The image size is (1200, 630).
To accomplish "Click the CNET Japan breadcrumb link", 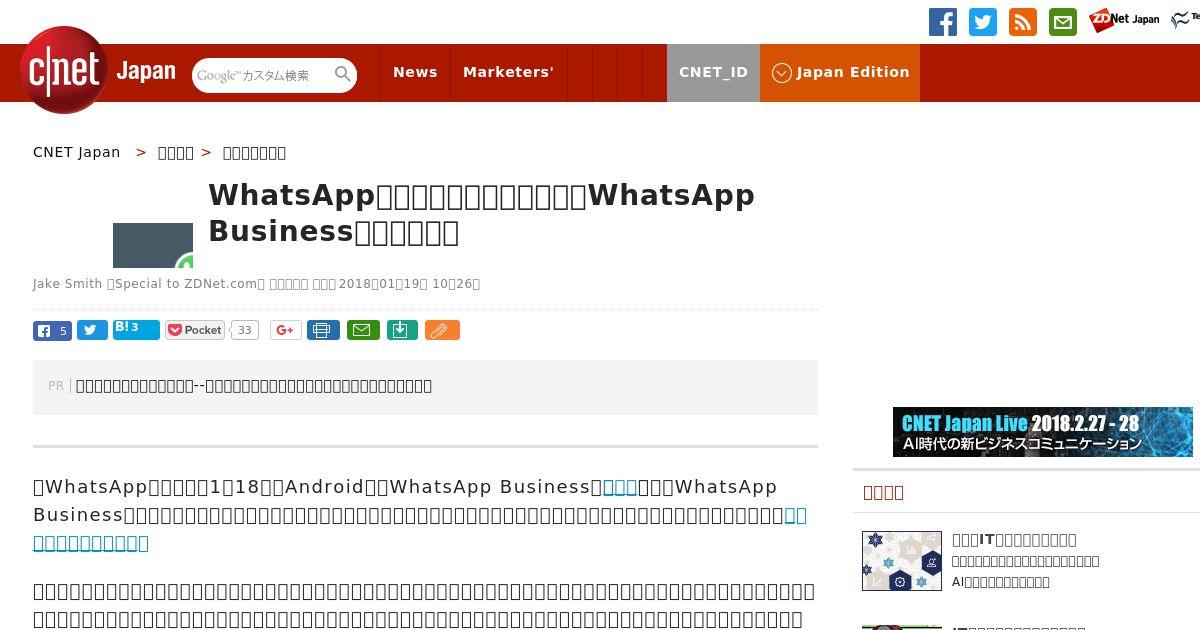I will [x=77, y=152].
